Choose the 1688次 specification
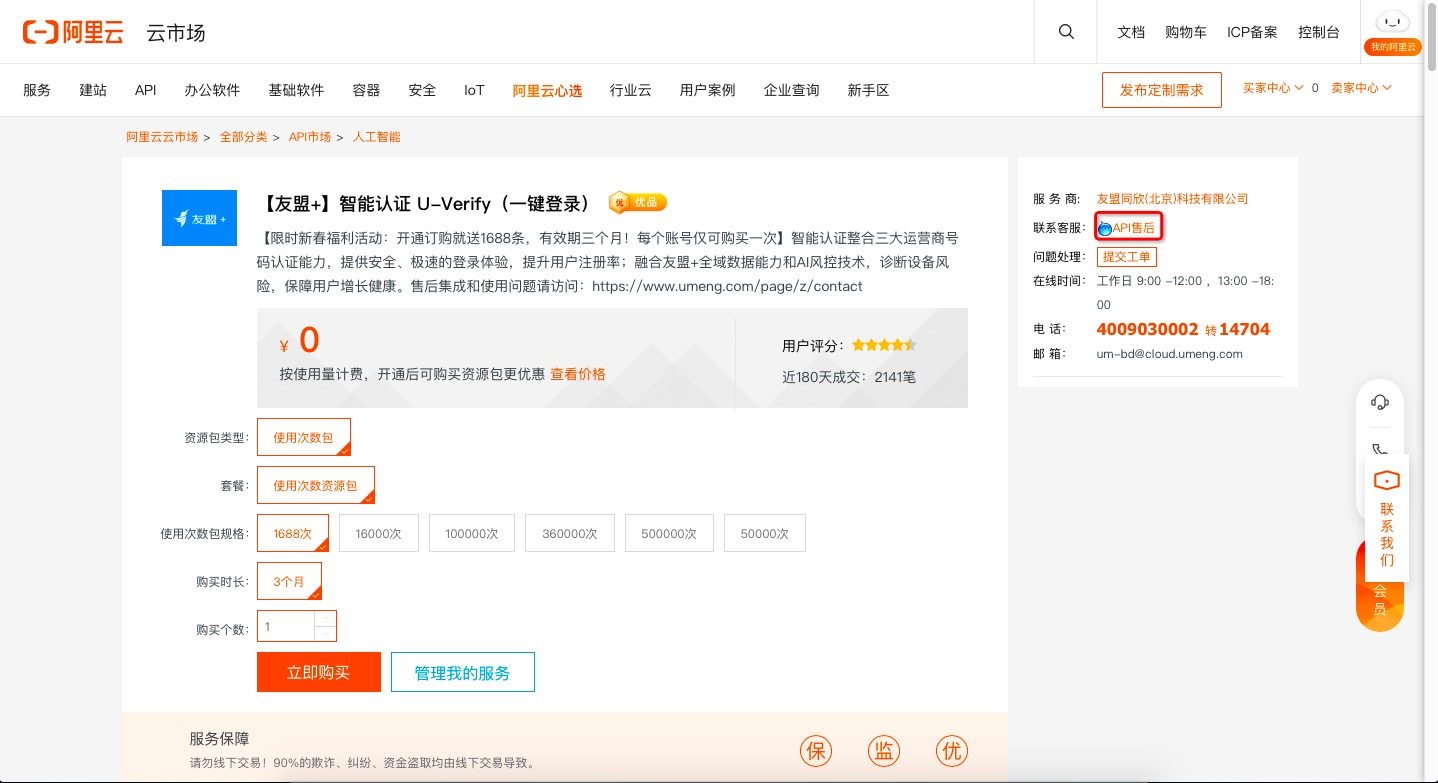Image resolution: width=1438 pixels, height=783 pixels. (x=293, y=533)
